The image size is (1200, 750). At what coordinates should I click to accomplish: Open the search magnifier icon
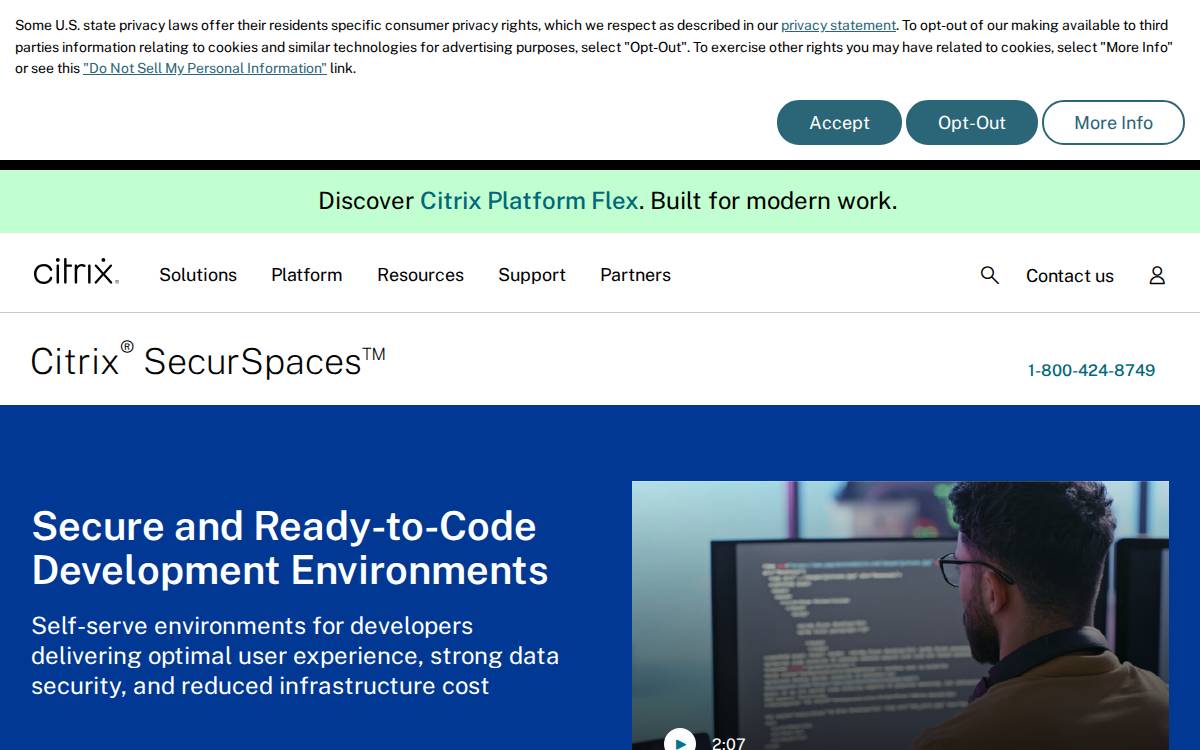(990, 275)
